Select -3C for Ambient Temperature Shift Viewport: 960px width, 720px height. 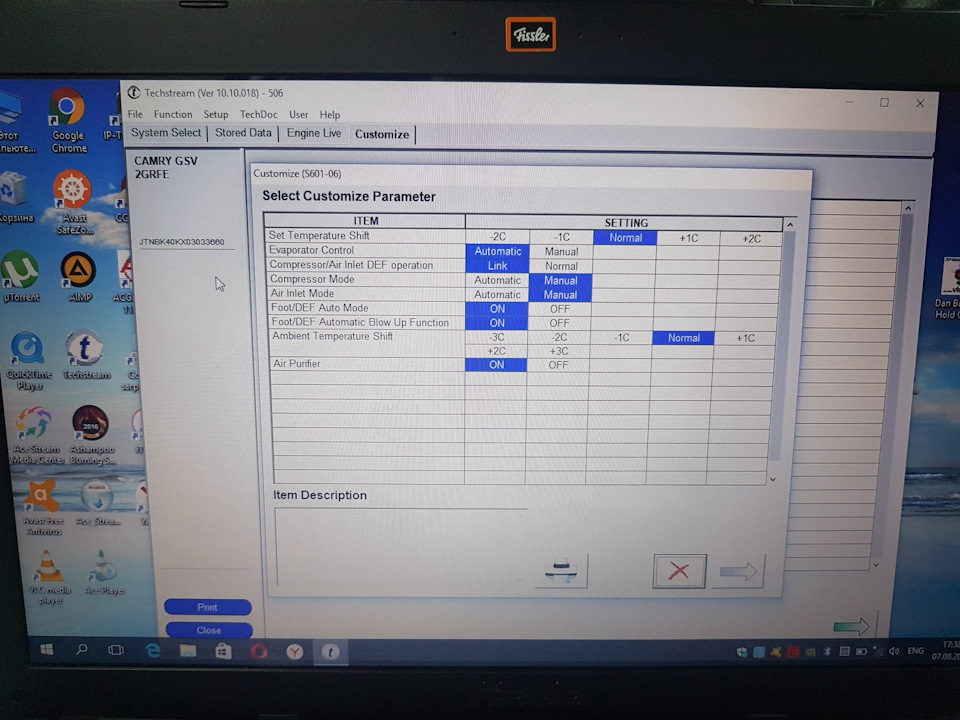497,337
